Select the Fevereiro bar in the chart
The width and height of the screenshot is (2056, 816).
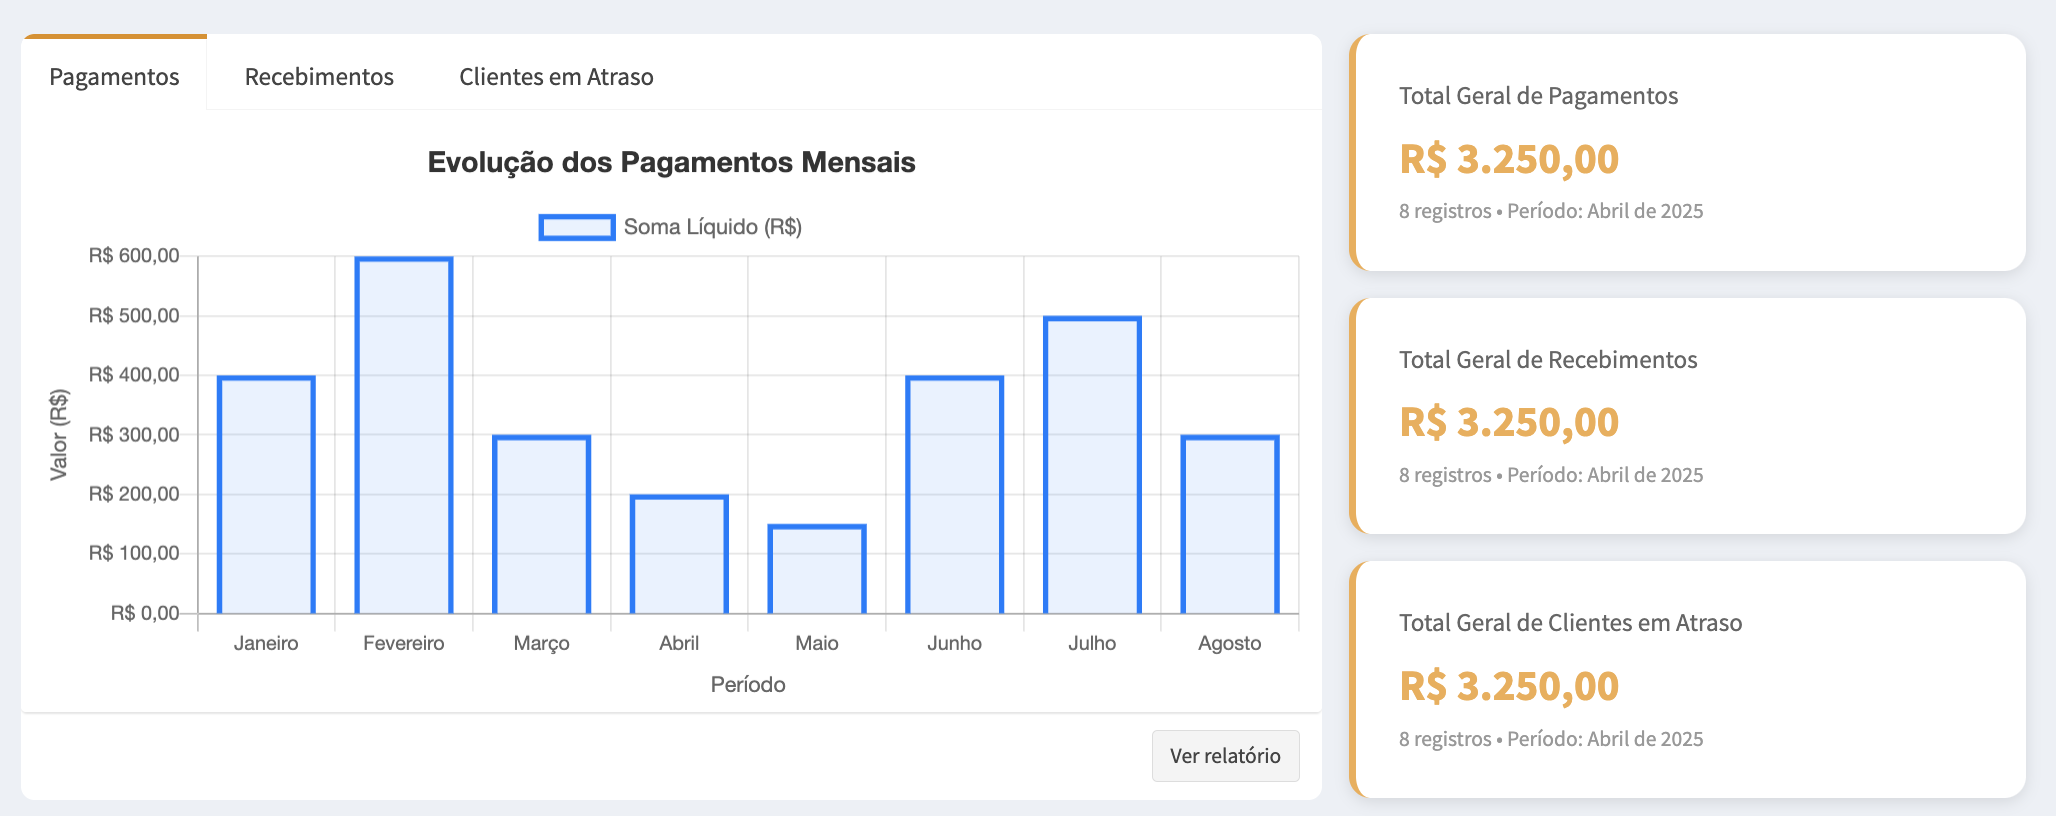(404, 435)
